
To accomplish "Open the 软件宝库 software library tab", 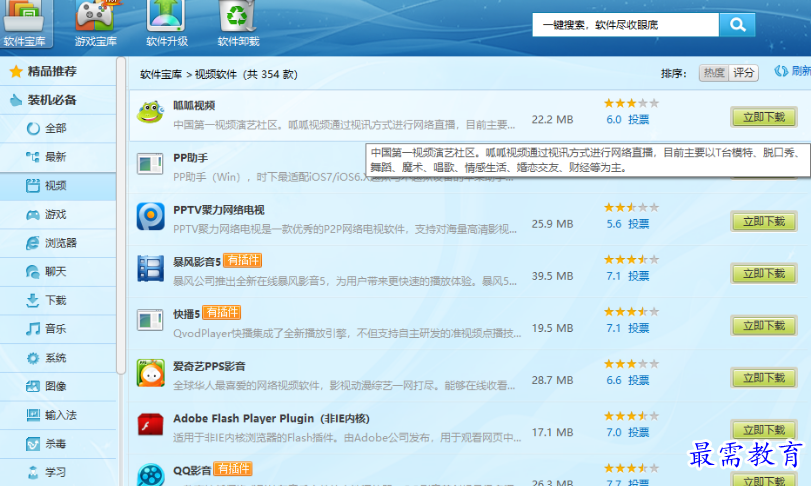I will pyautogui.click(x=25, y=24).
